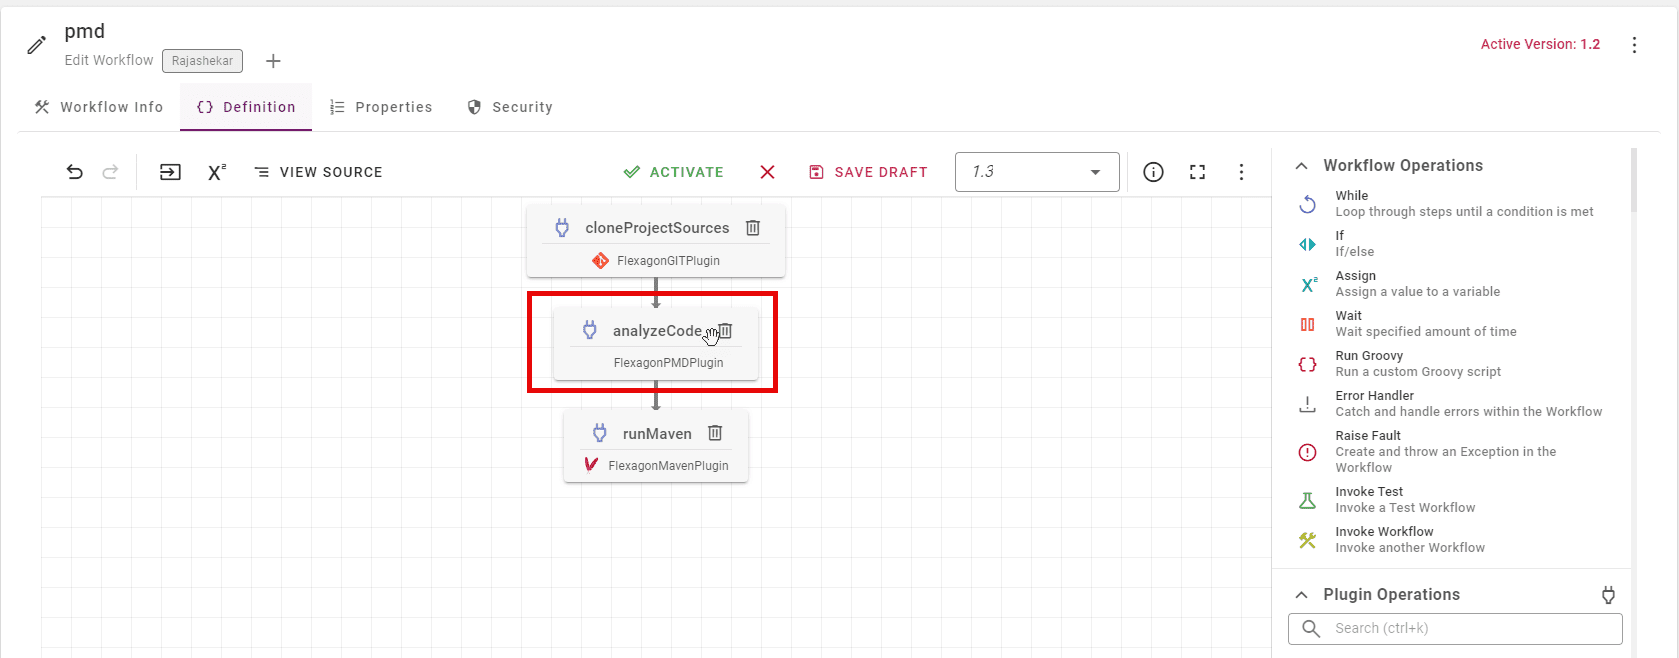Toggle the fullscreen expand icon
Image resolution: width=1679 pixels, height=658 pixels.
(x=1197, y=172)
